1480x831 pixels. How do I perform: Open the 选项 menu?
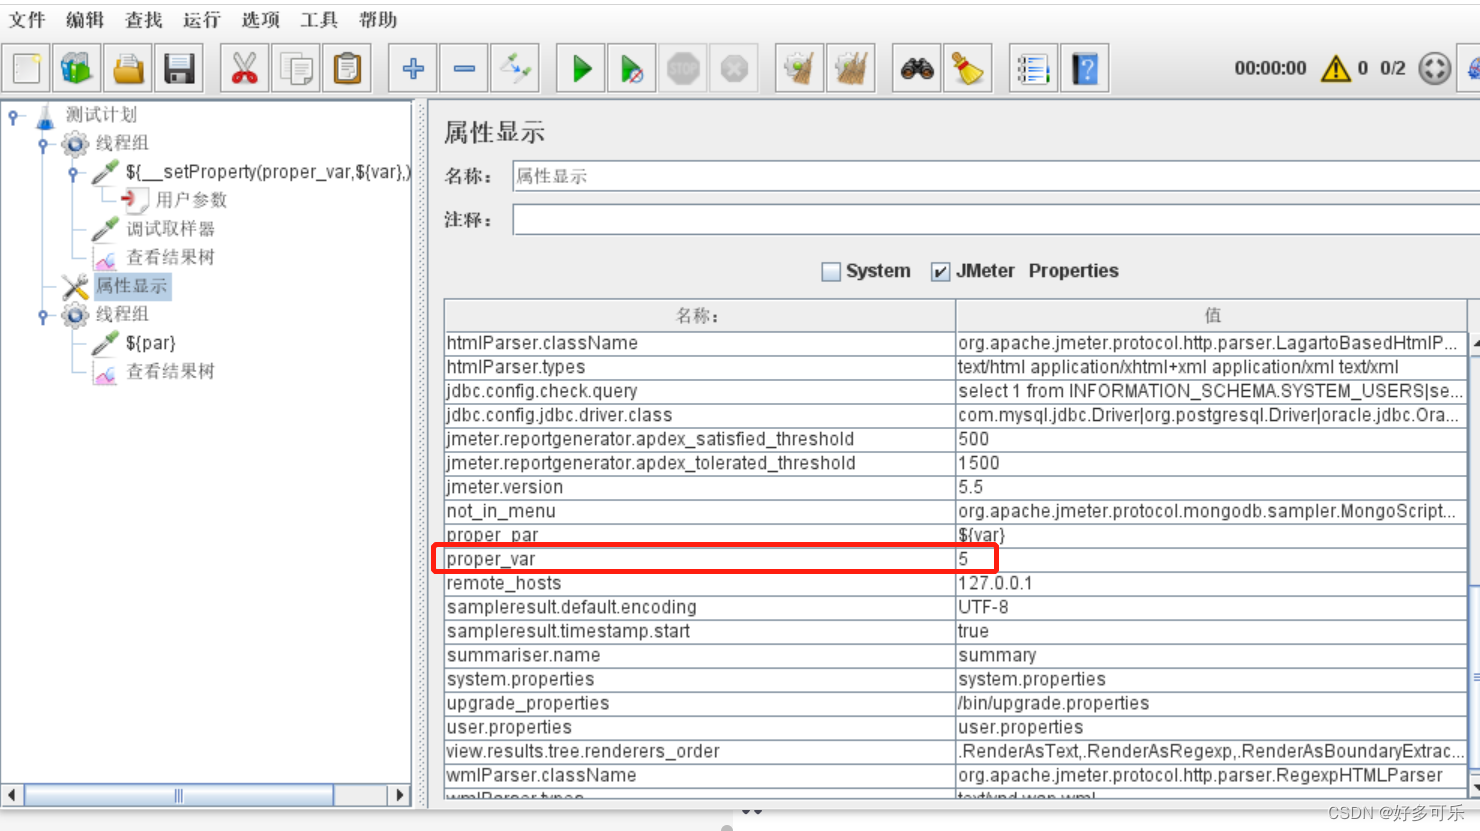coord(260,20)
